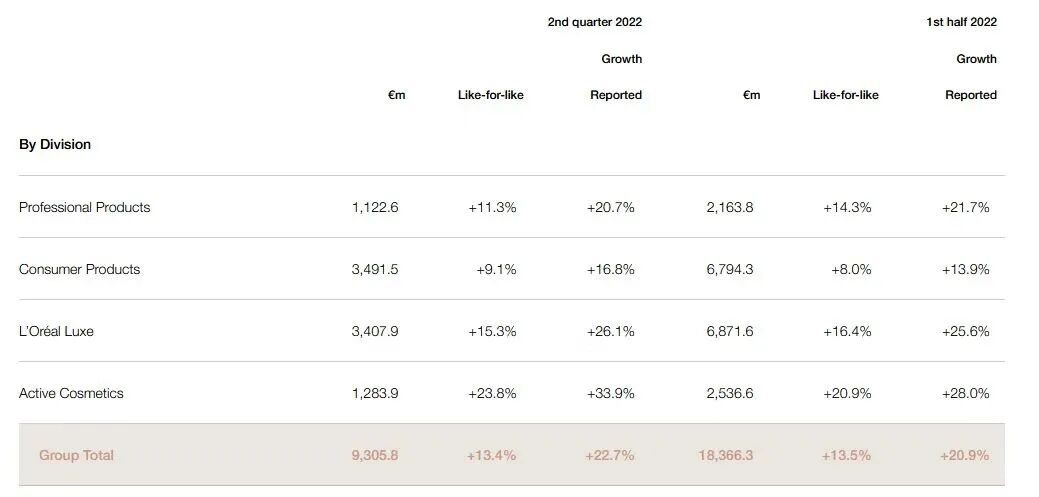The width and height of the screenshot is (1039, 497).
Task: Select the 18,366.3 half-year group total
Action: [x=726, y=455]
